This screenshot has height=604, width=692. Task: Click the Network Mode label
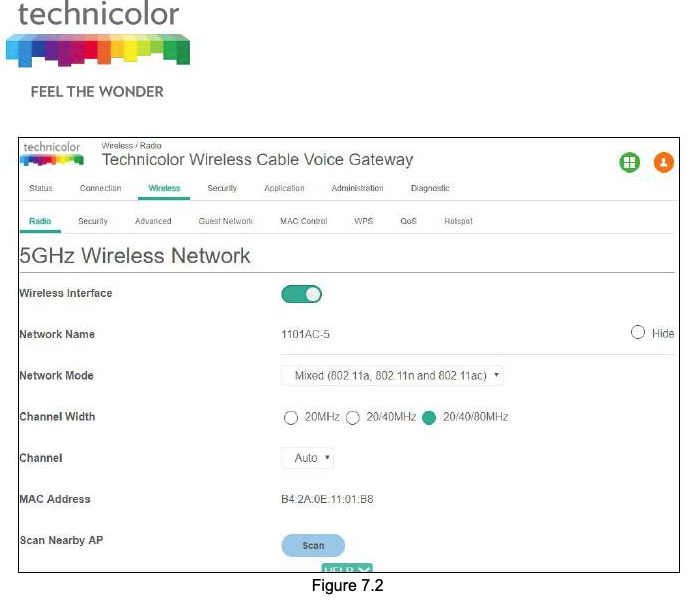[x=56, y=376]
